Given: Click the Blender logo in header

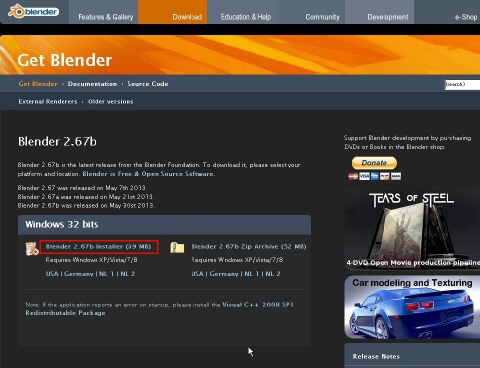Looking at the screenshot, I should click(33, 12).
